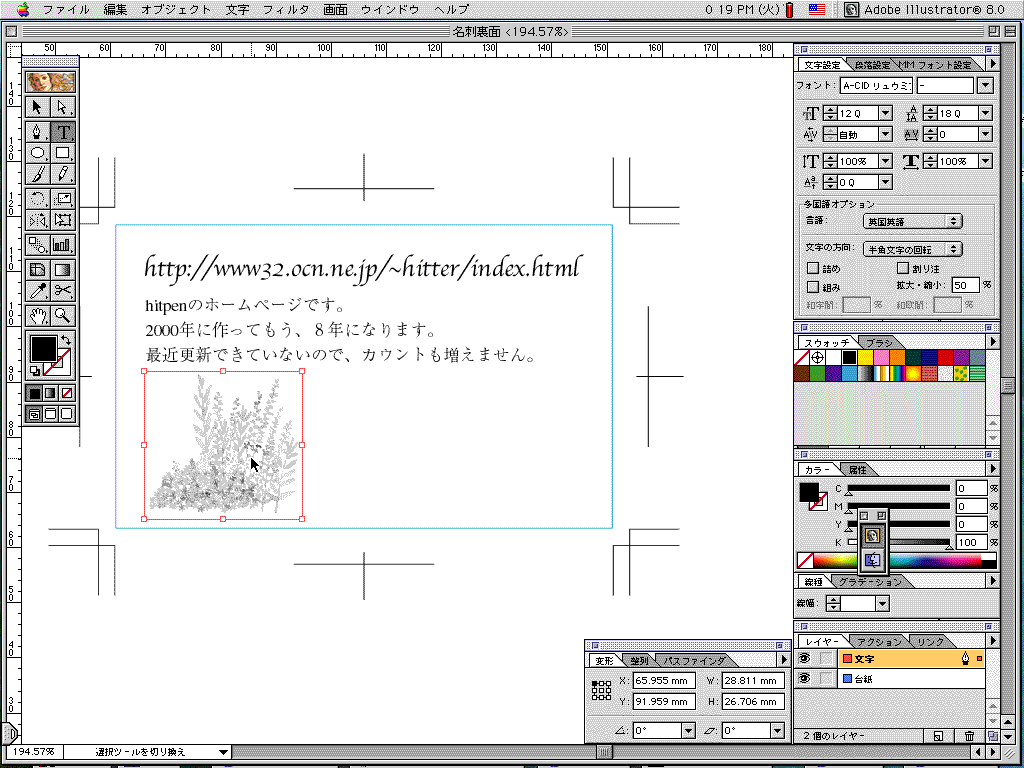
Task: Open the 線幅 stroke weight dropdown arrow
Action: click(x=882, y=603)
